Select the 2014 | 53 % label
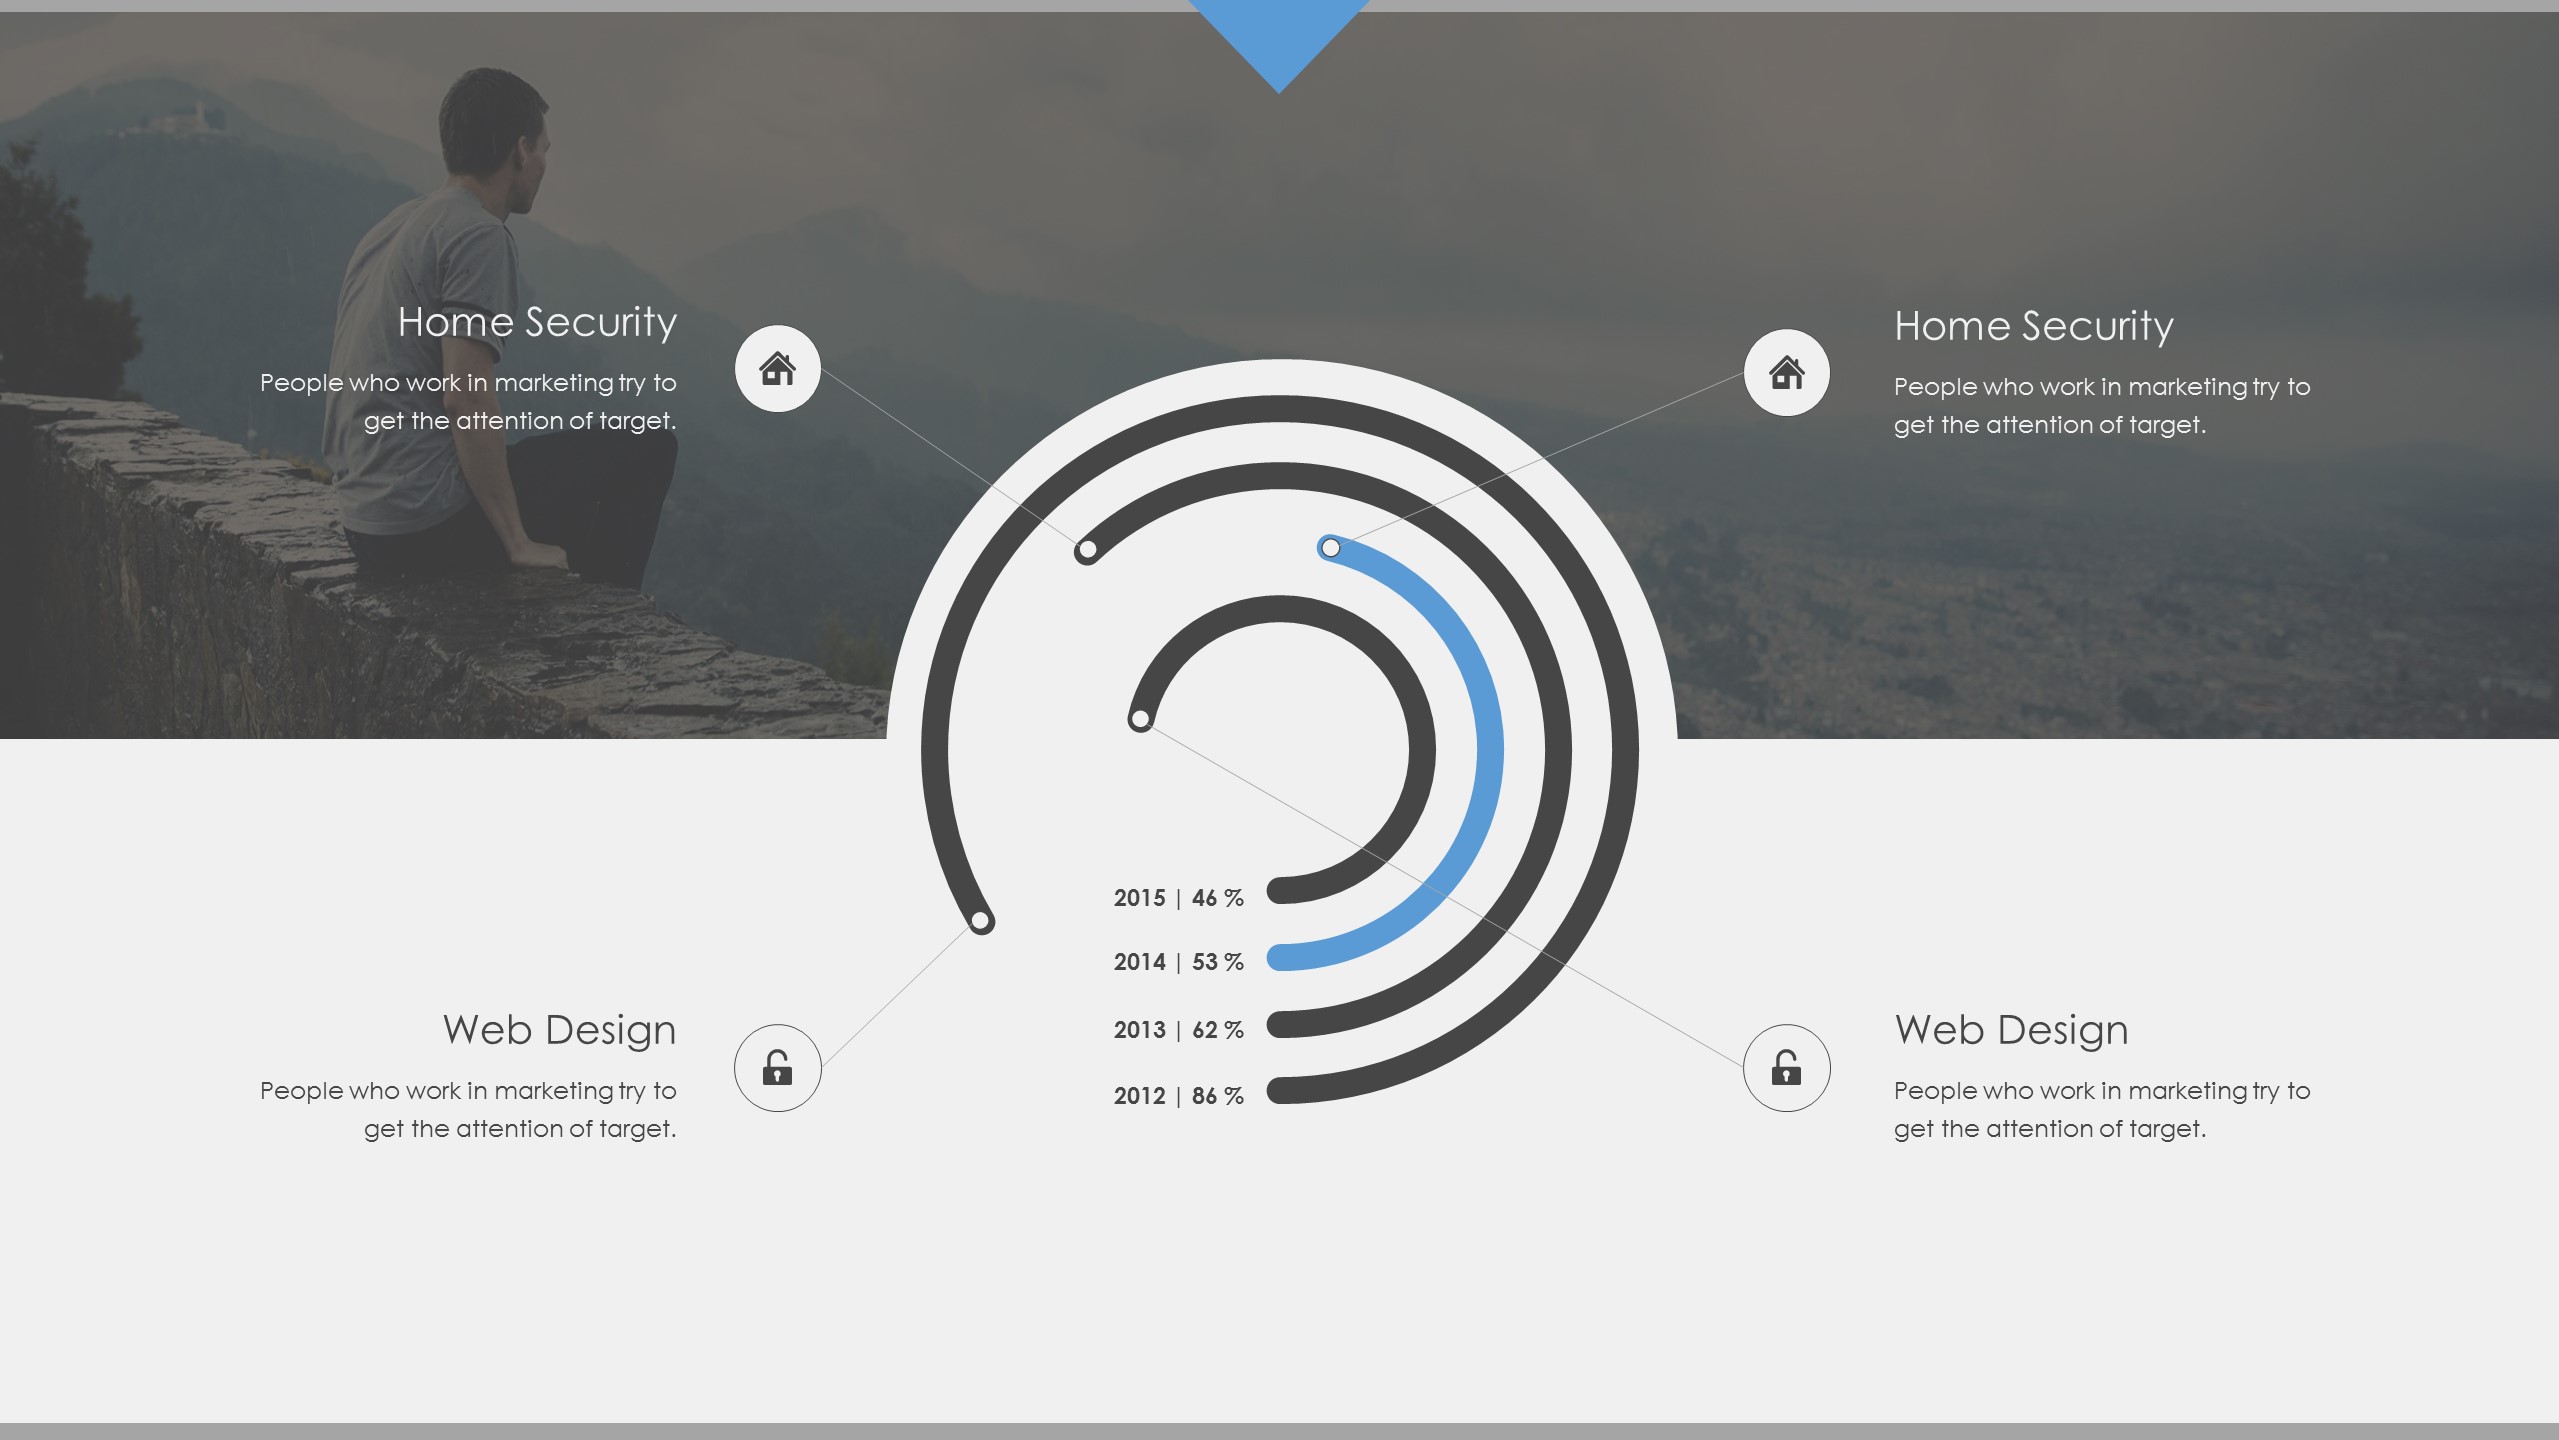This screenshot has width=2559, height=1440. tap(1178, 962)
